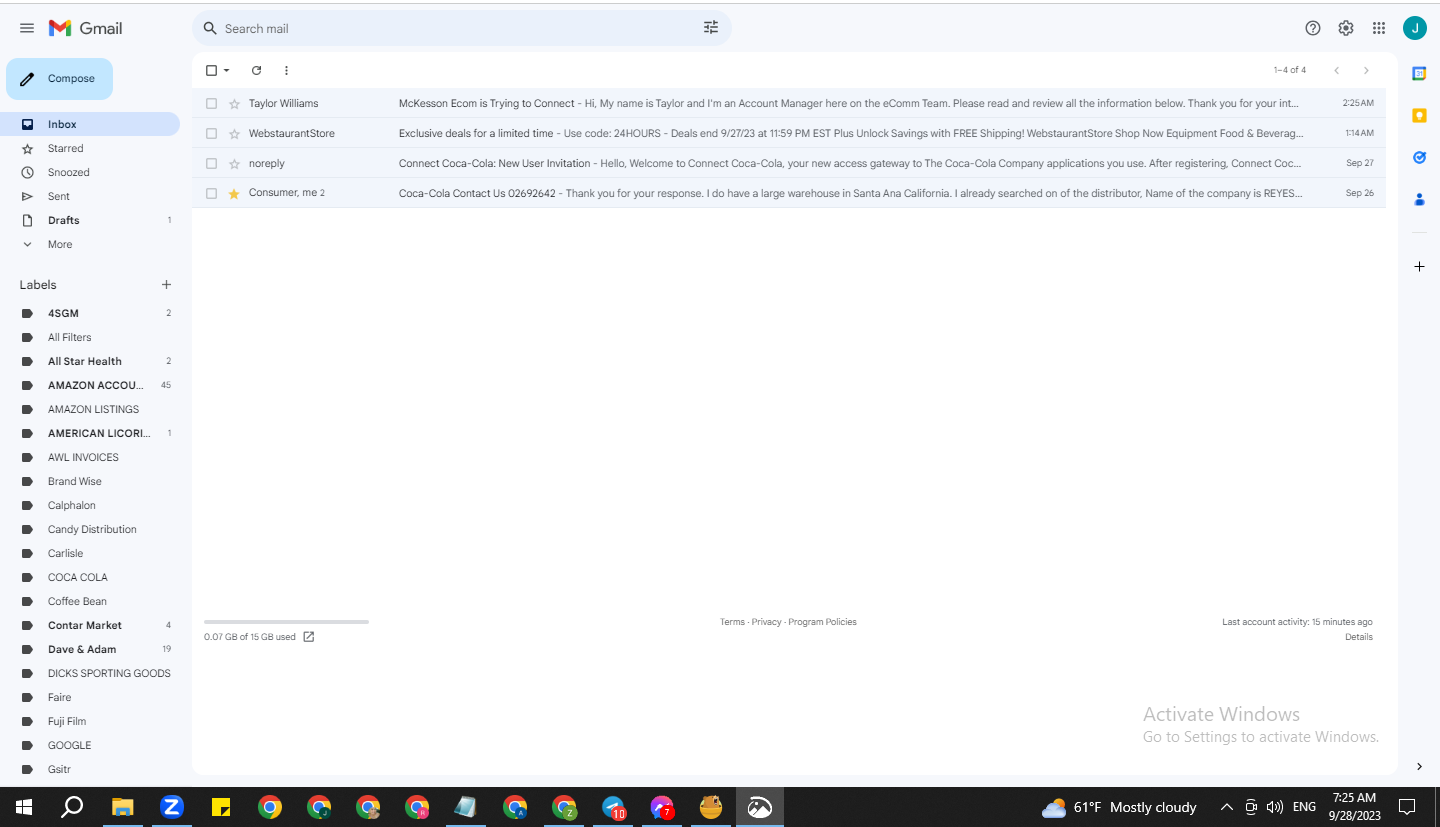Star the WebstaurantStore email
Screen dimensions: 1440x827
234,133
